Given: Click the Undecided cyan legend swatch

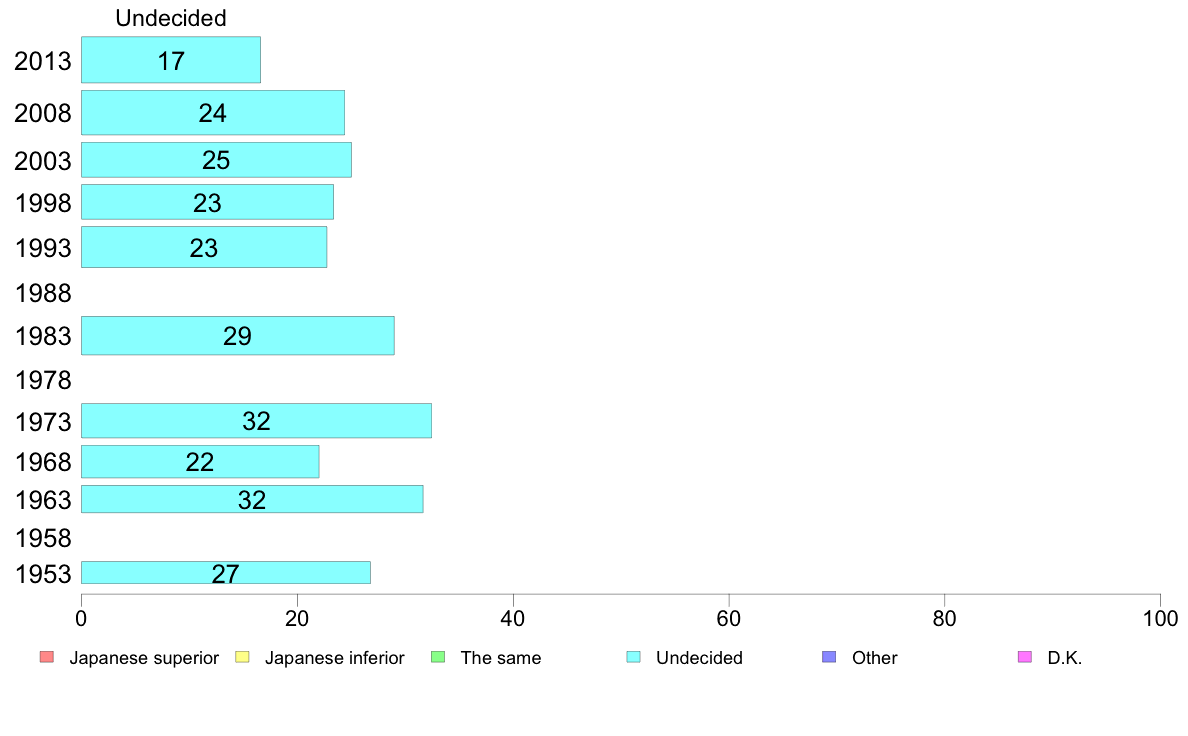Looking at the screenshot, I should click(633, 656).
